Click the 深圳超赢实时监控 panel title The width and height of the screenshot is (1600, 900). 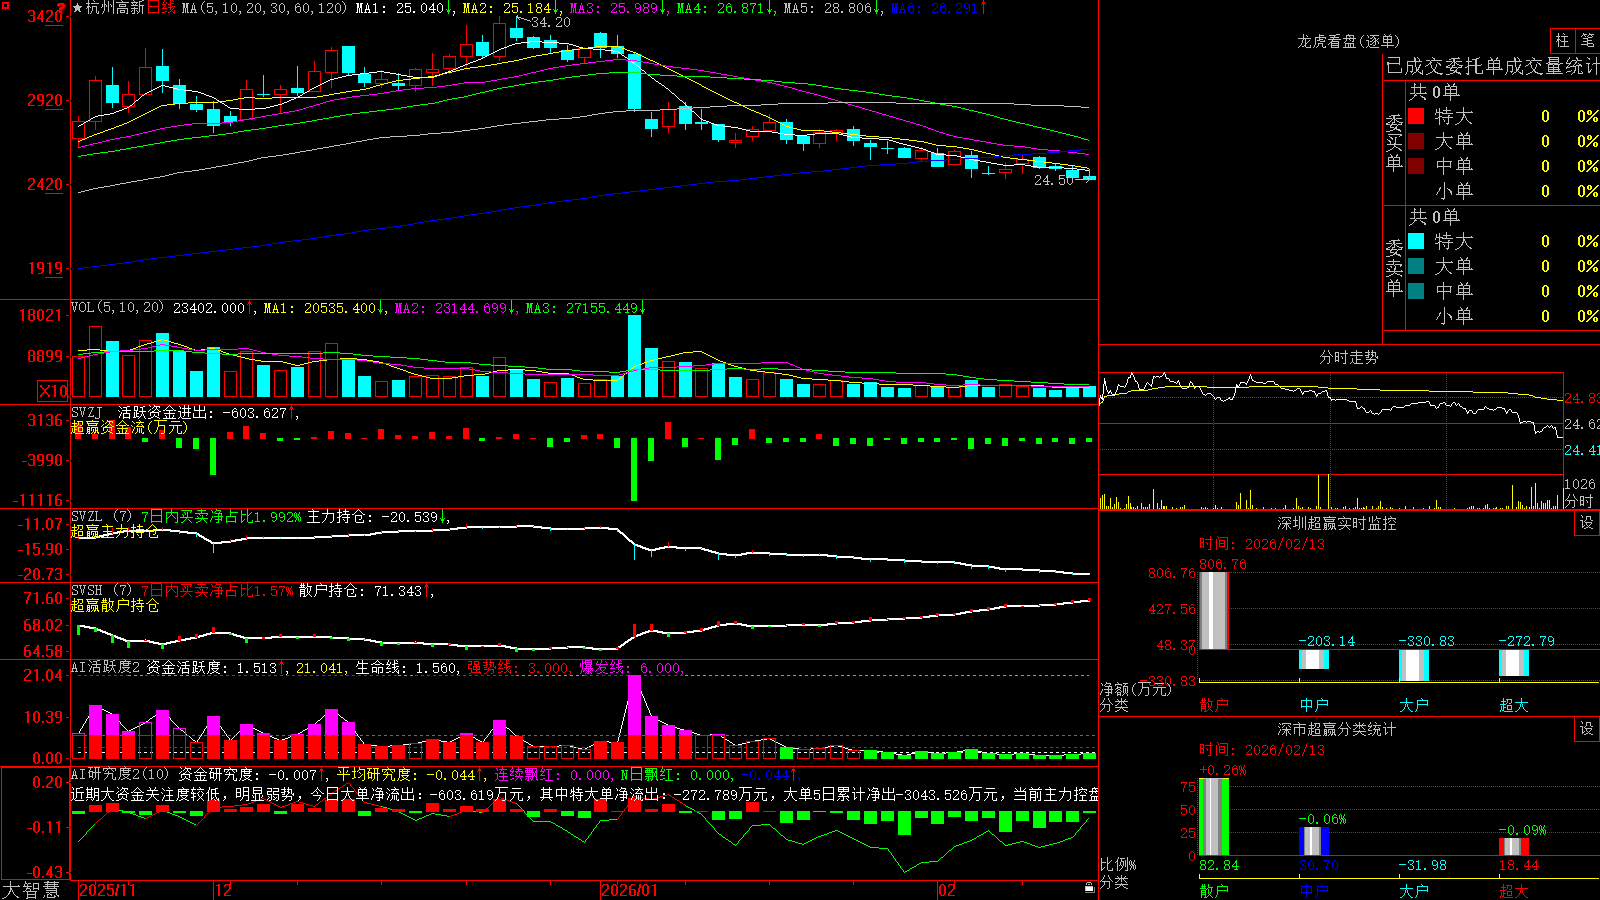coord(1337,523)
